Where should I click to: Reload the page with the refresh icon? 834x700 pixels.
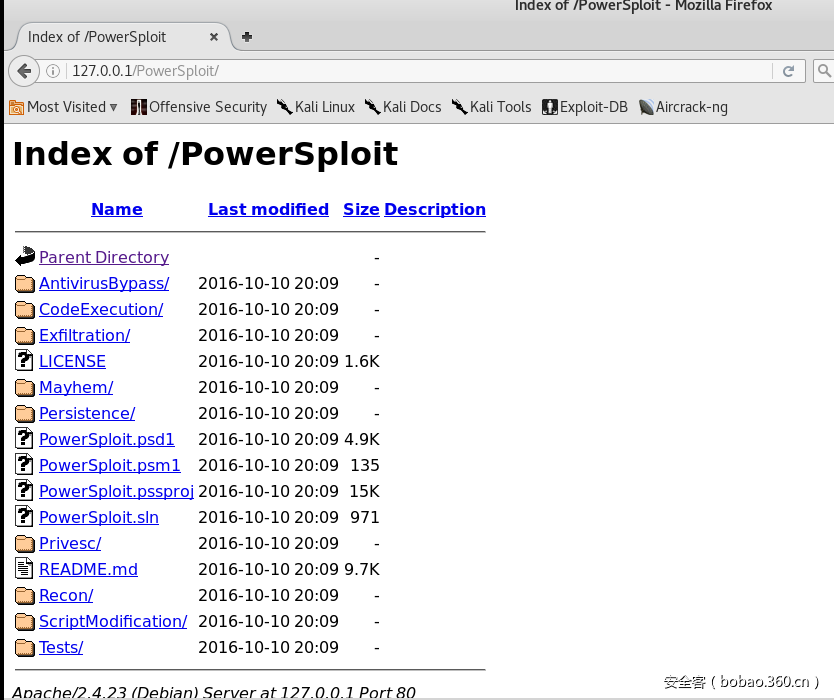tap(788, 71)
